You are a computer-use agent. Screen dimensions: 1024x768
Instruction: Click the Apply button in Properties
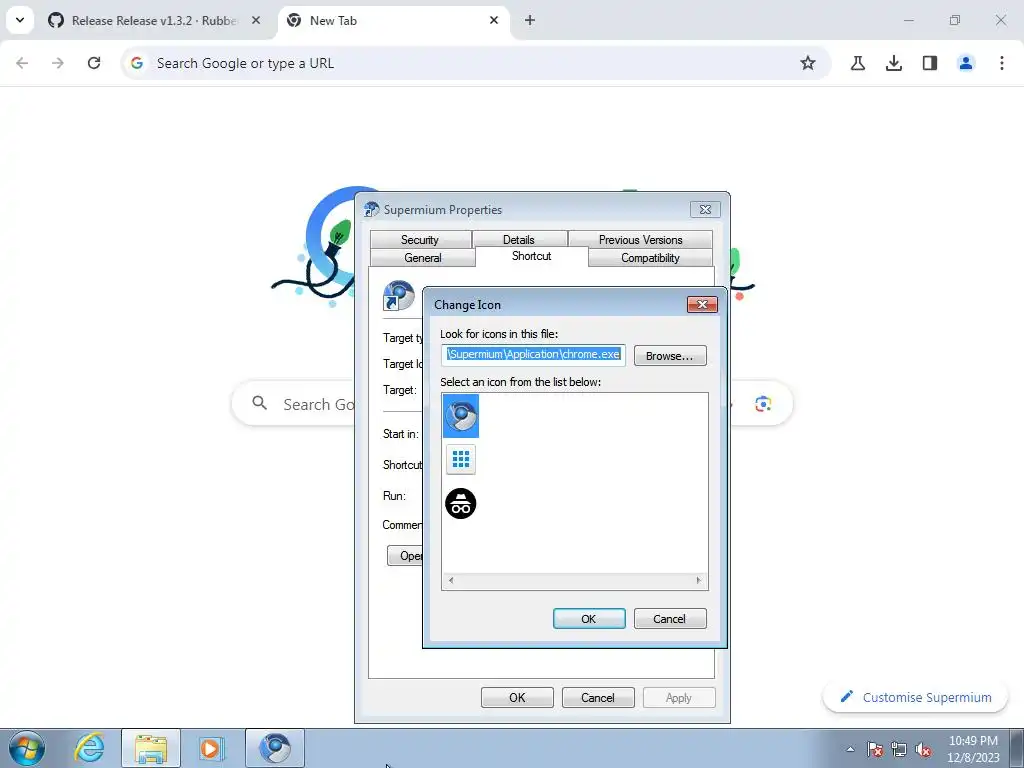pyautogui.click(x=679, y=697)
